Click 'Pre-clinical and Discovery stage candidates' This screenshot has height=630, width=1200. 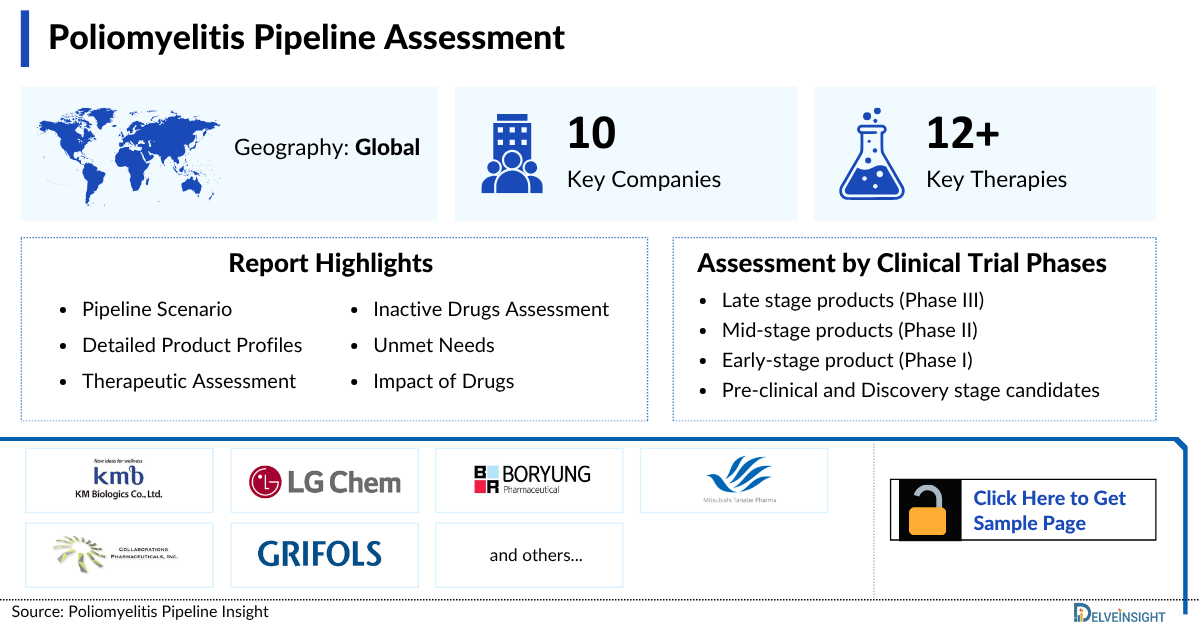[911, 390]
